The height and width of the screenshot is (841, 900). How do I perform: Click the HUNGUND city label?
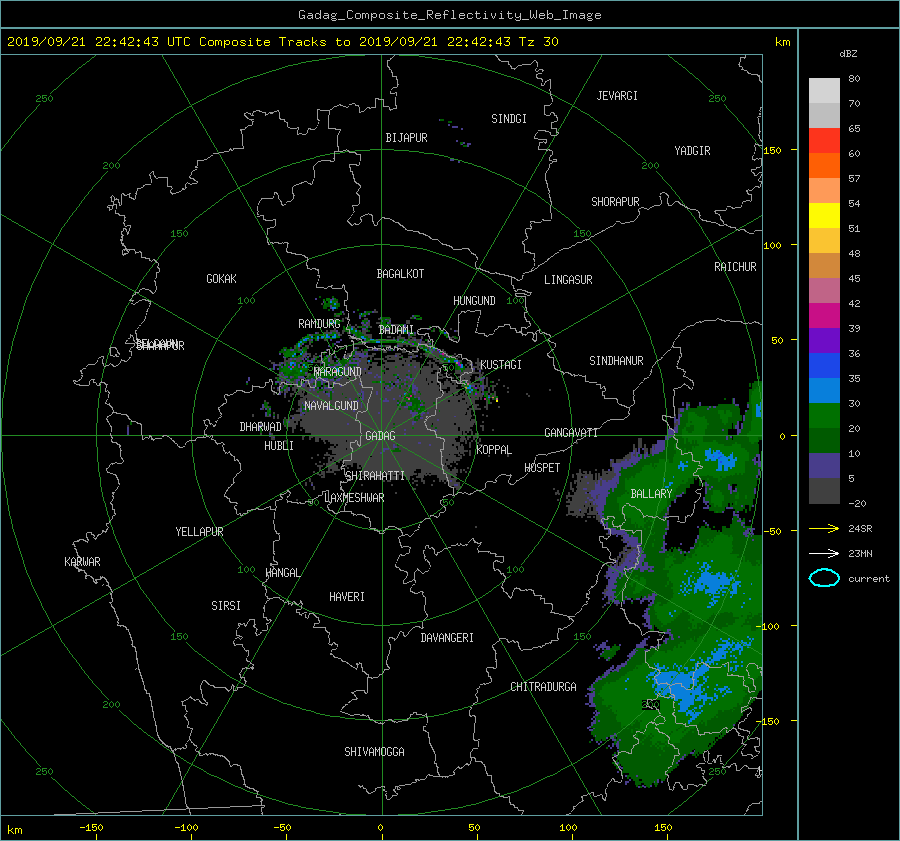point(474,301)
